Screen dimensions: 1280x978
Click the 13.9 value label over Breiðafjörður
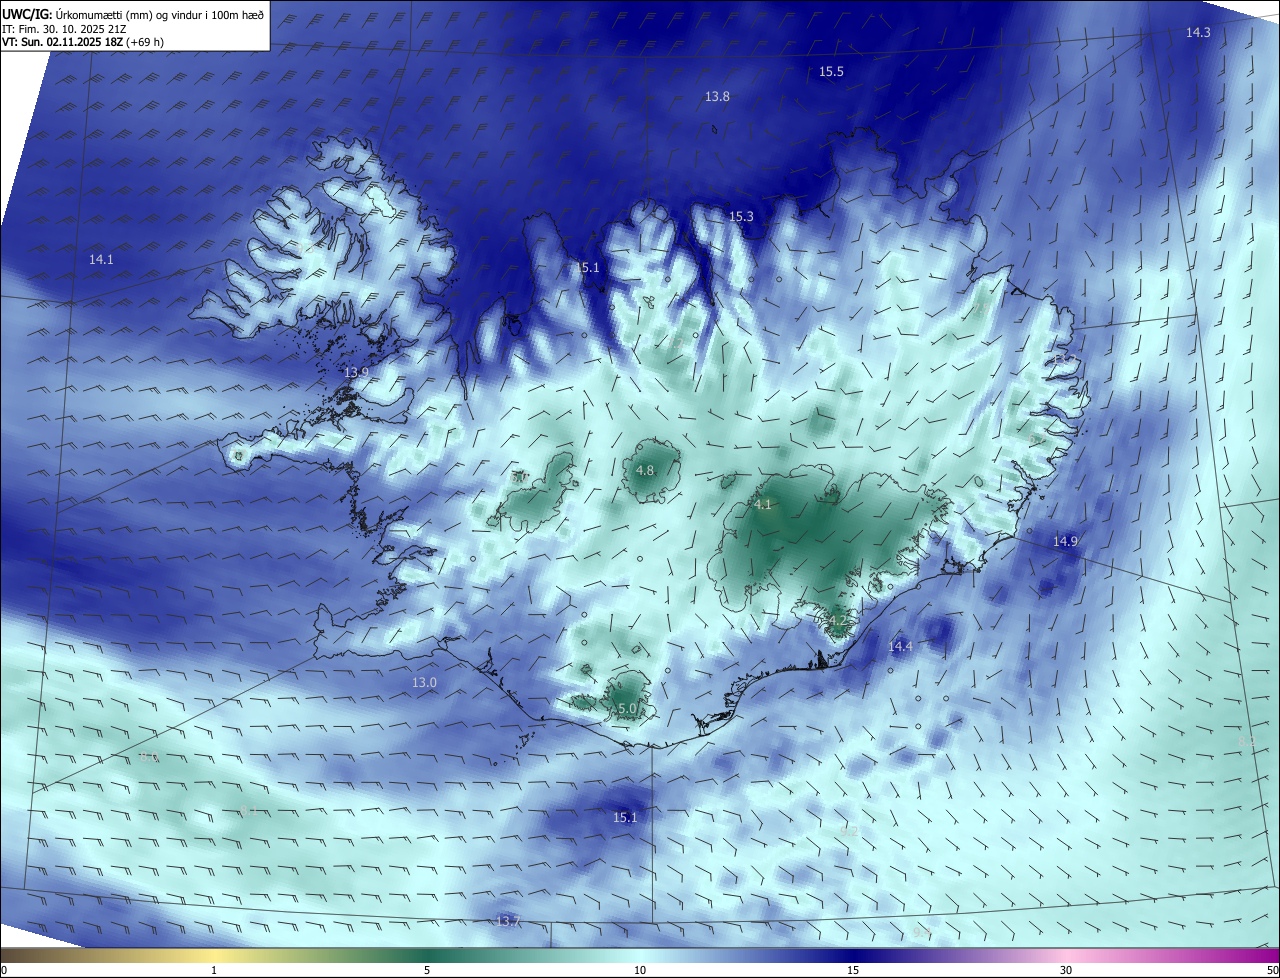coord(357,373)
